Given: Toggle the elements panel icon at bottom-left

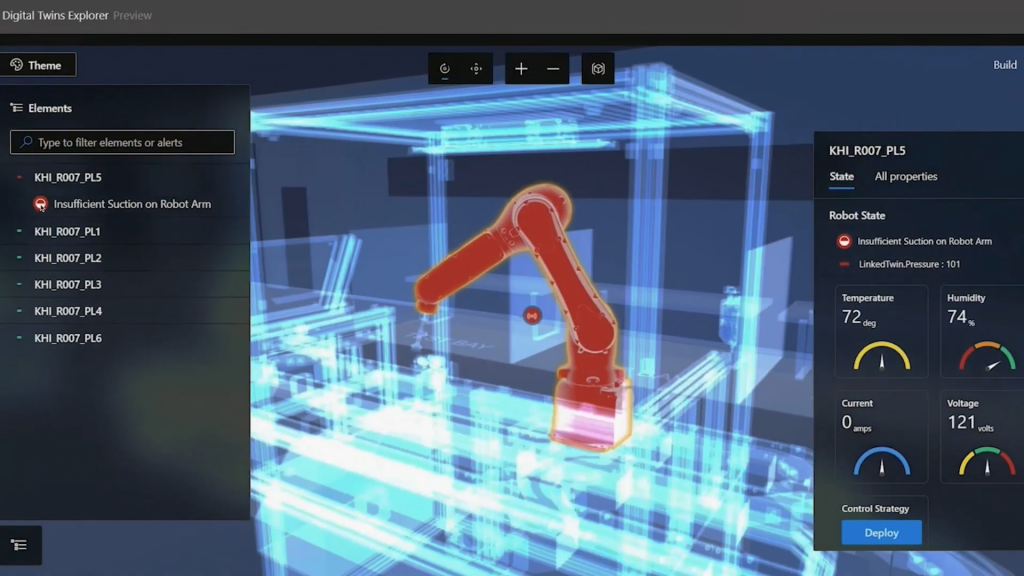Looking at the screenshot, I should 19,545.
